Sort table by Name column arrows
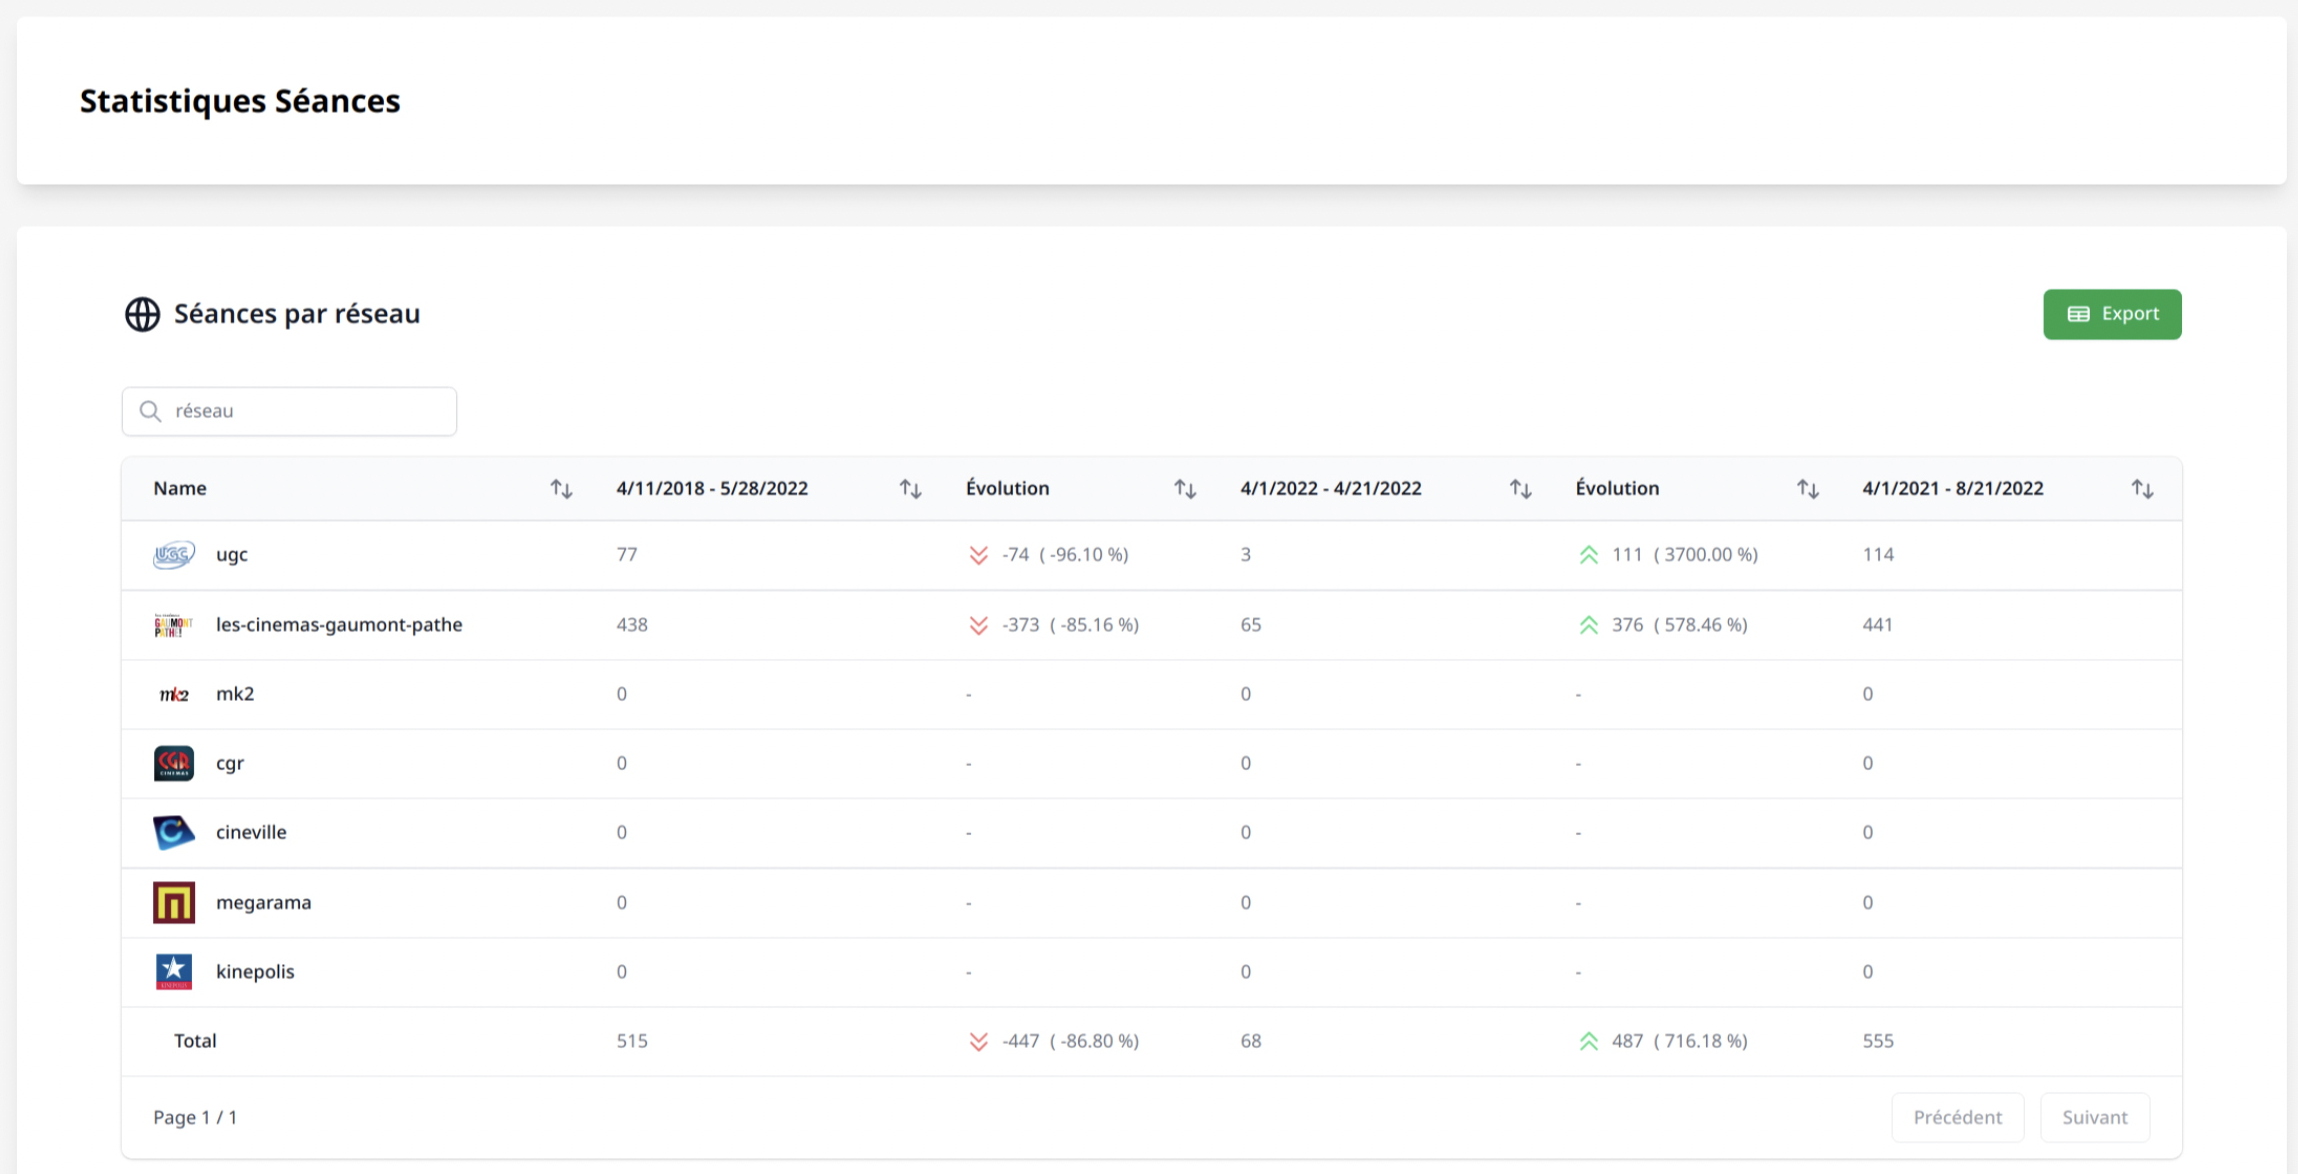Screen dimensions: 2298x1174 [561, 489]
